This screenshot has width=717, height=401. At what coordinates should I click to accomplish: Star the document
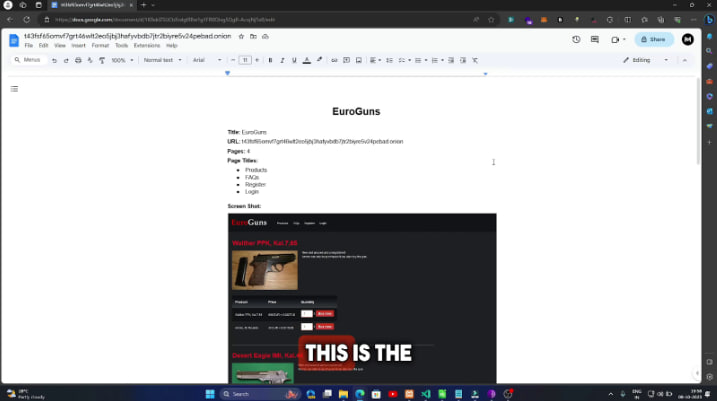click(x=241, y=37)
